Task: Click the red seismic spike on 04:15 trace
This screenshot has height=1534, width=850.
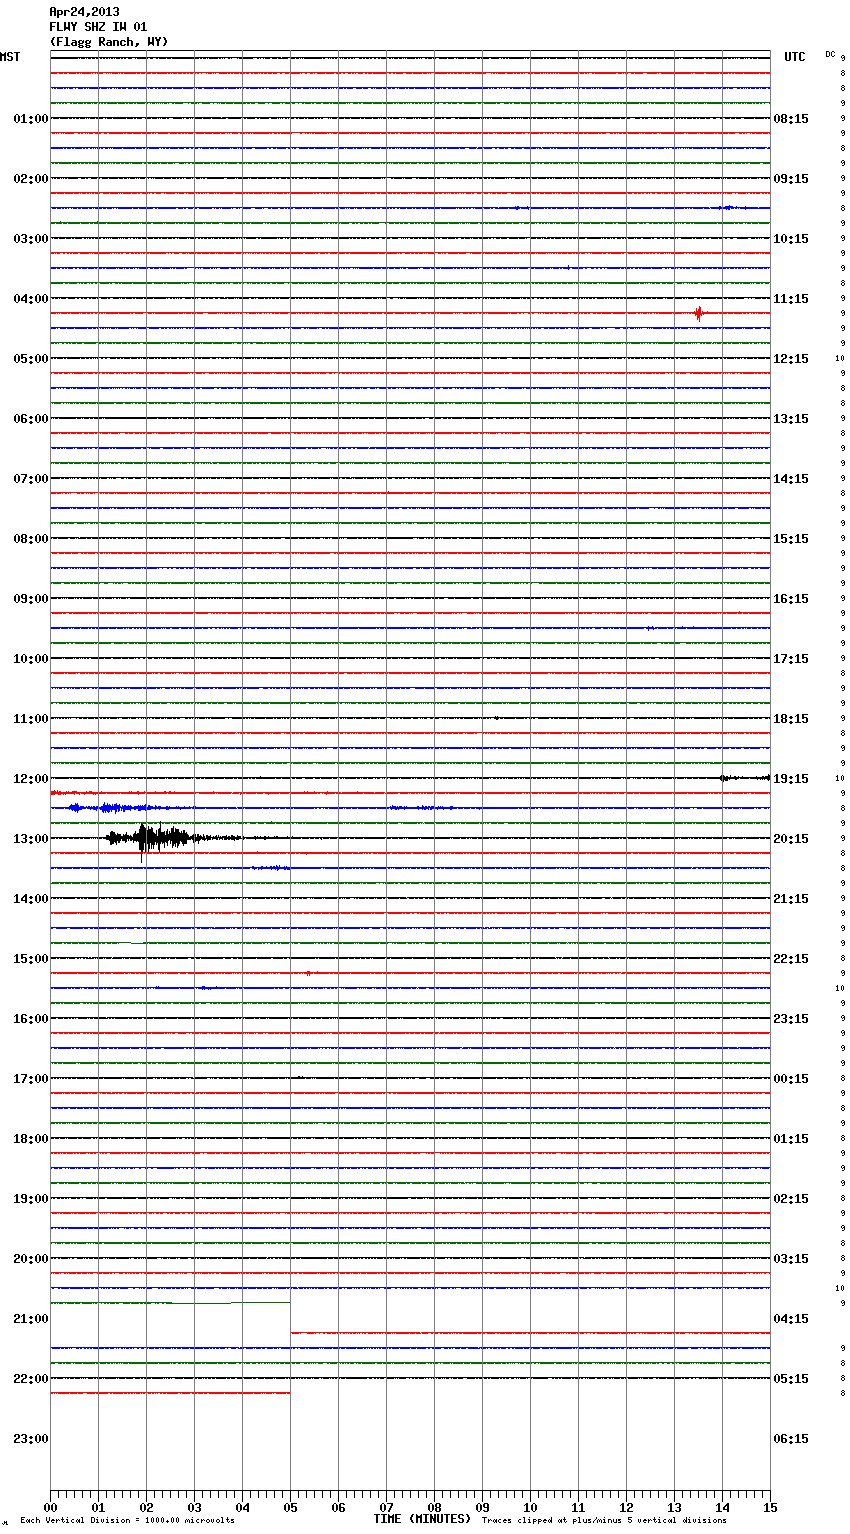Action: point(699,313)
